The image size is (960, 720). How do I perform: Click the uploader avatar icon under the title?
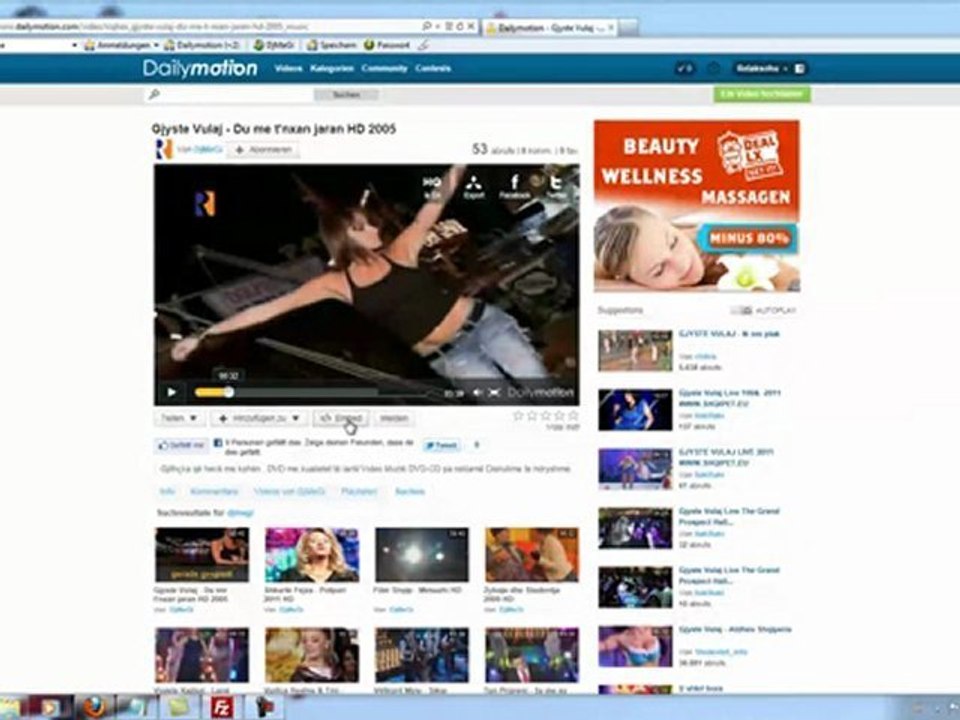point(163,149)
